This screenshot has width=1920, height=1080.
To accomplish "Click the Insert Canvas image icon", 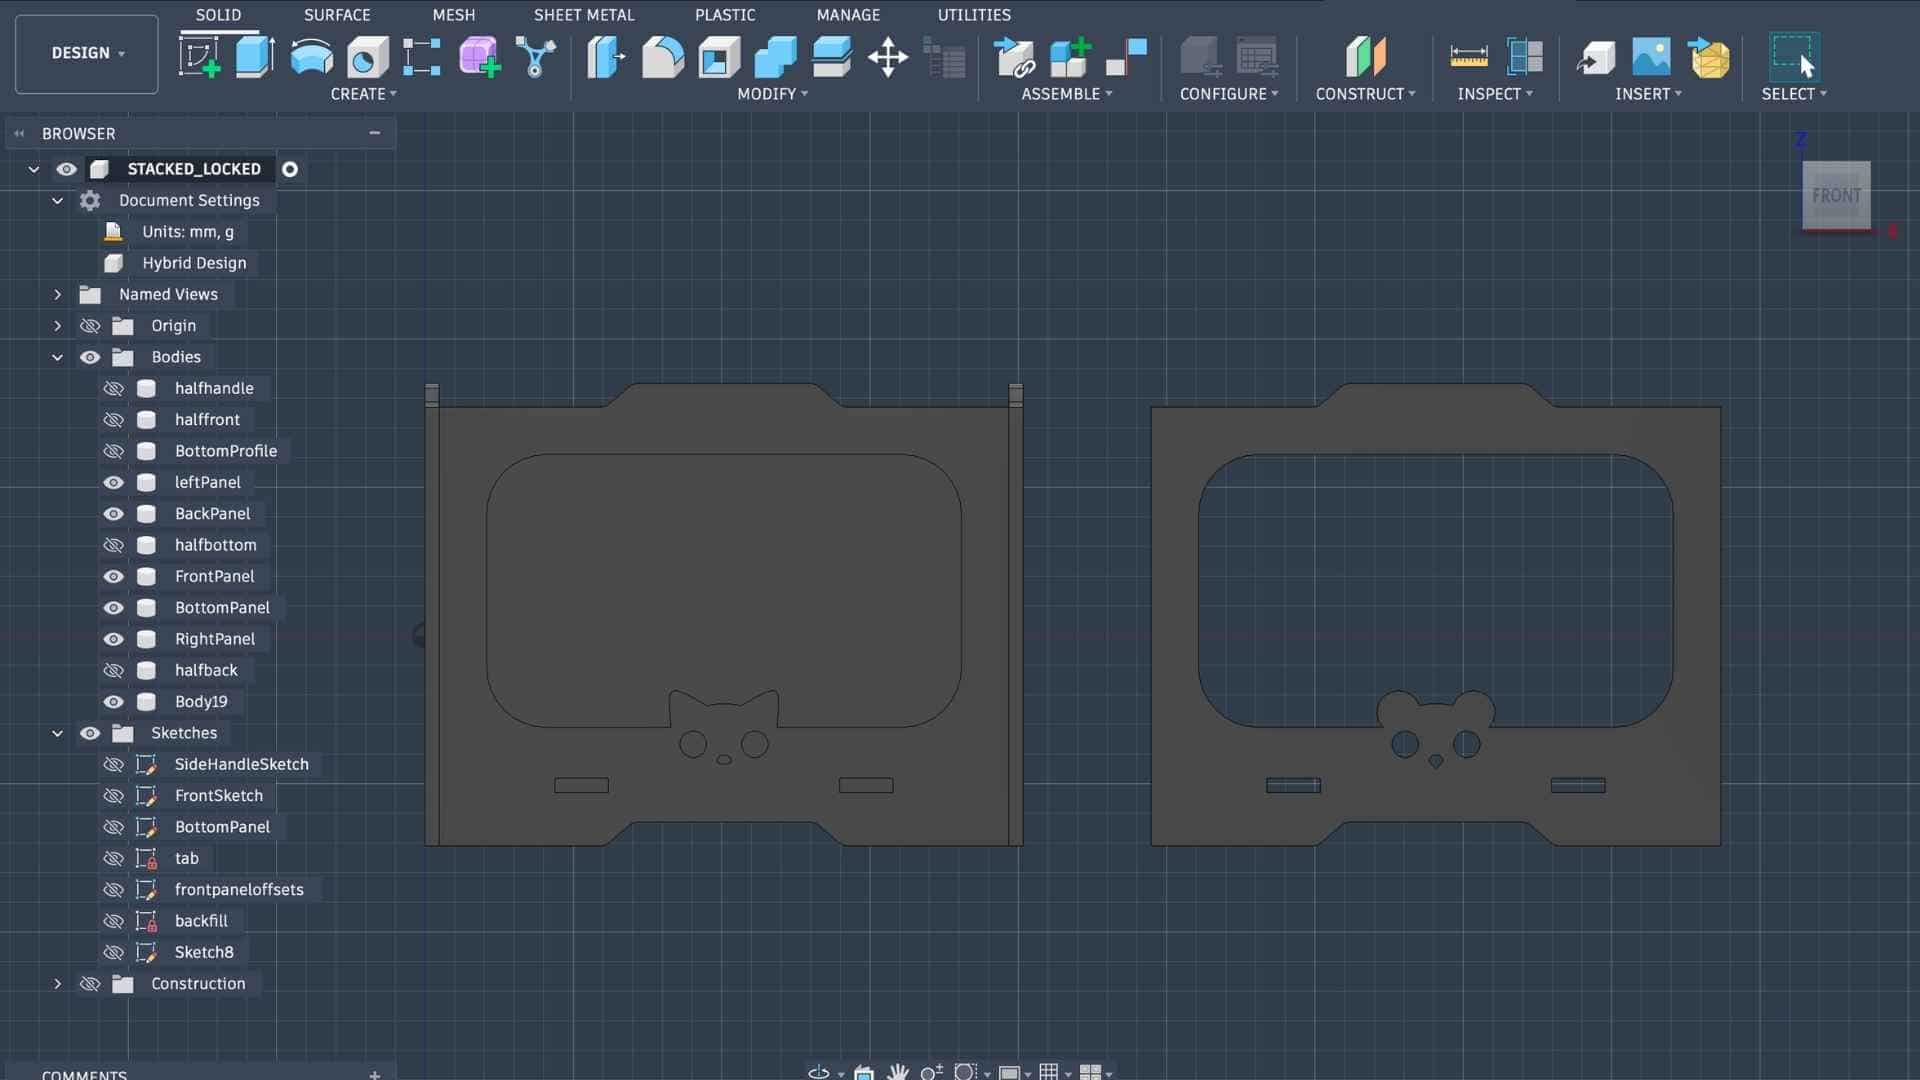I will coord(1651,56).
